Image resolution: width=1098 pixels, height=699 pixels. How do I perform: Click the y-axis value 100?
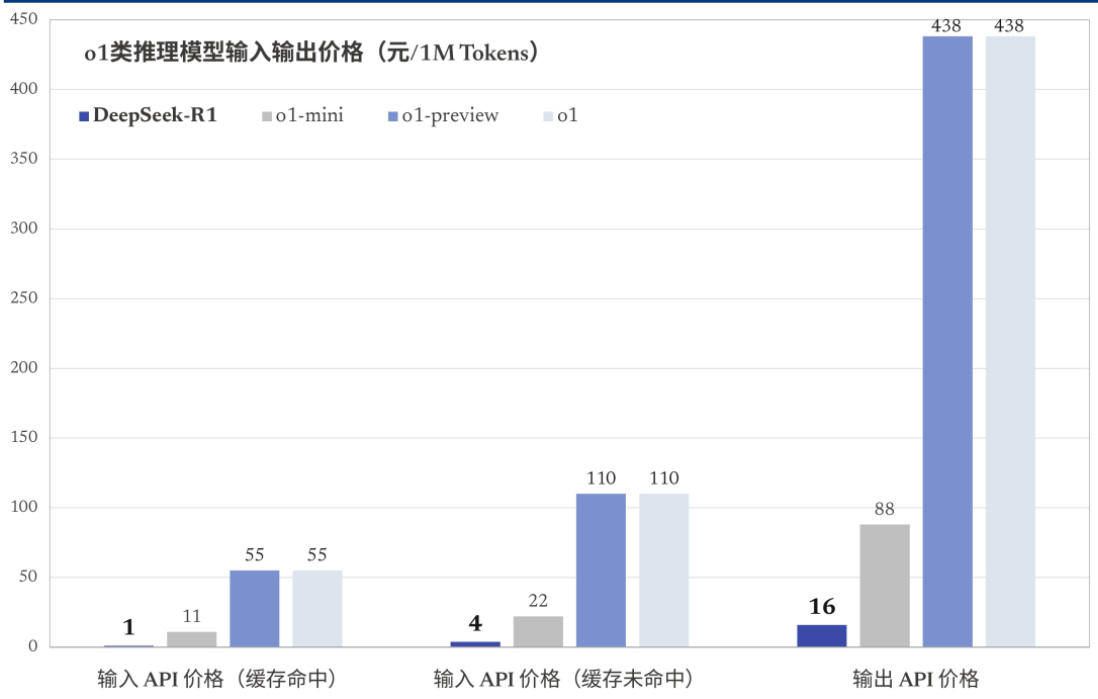point(24,507)
